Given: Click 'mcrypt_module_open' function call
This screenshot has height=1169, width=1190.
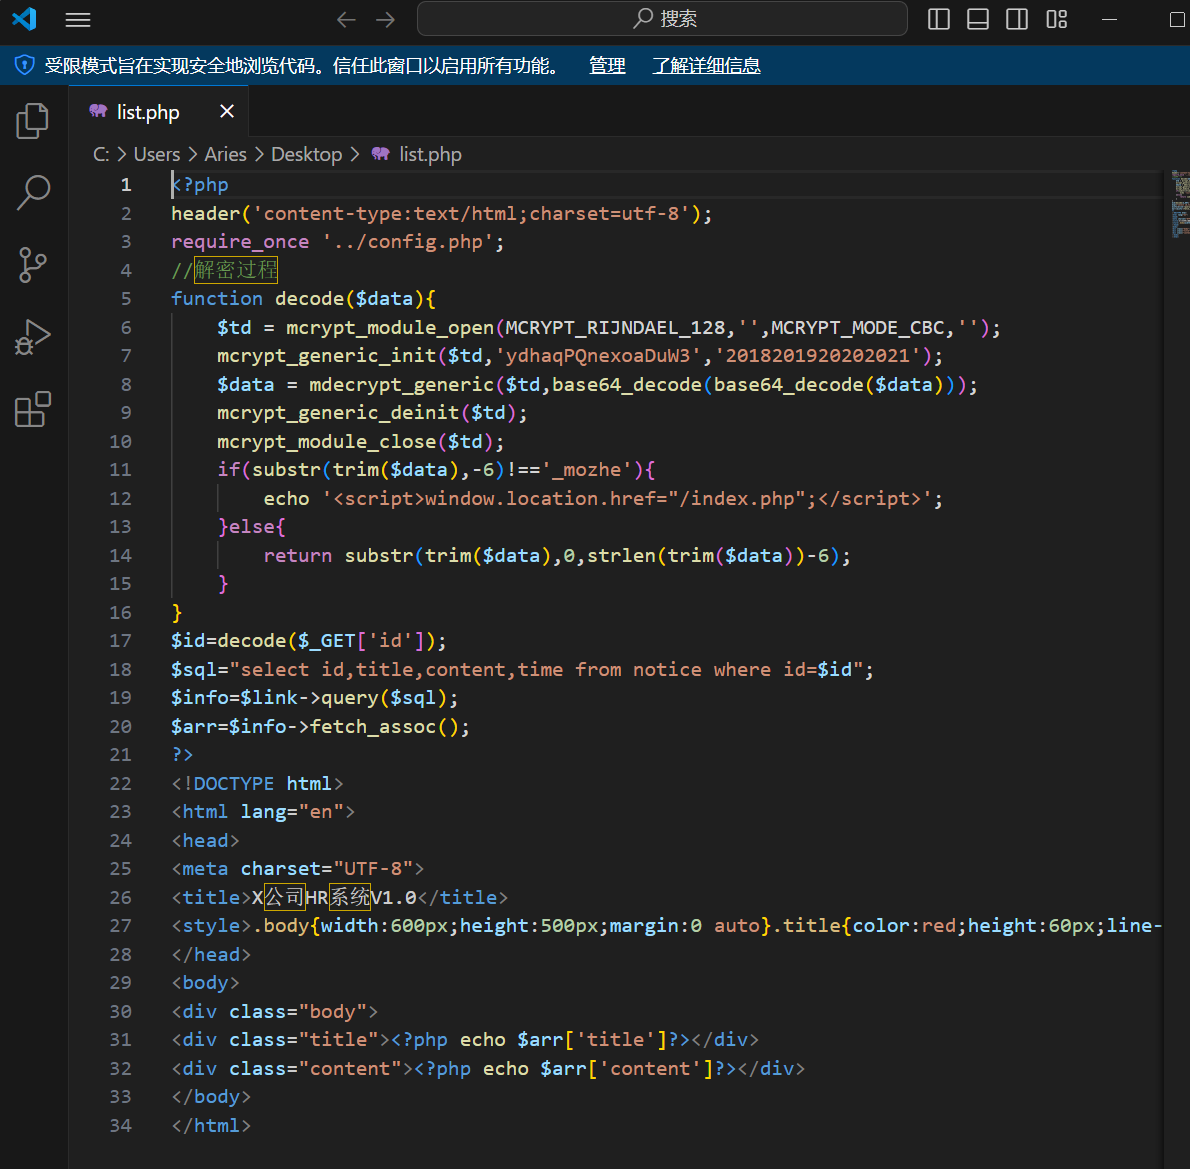Looking at the screenshot, I should point(390,328).
